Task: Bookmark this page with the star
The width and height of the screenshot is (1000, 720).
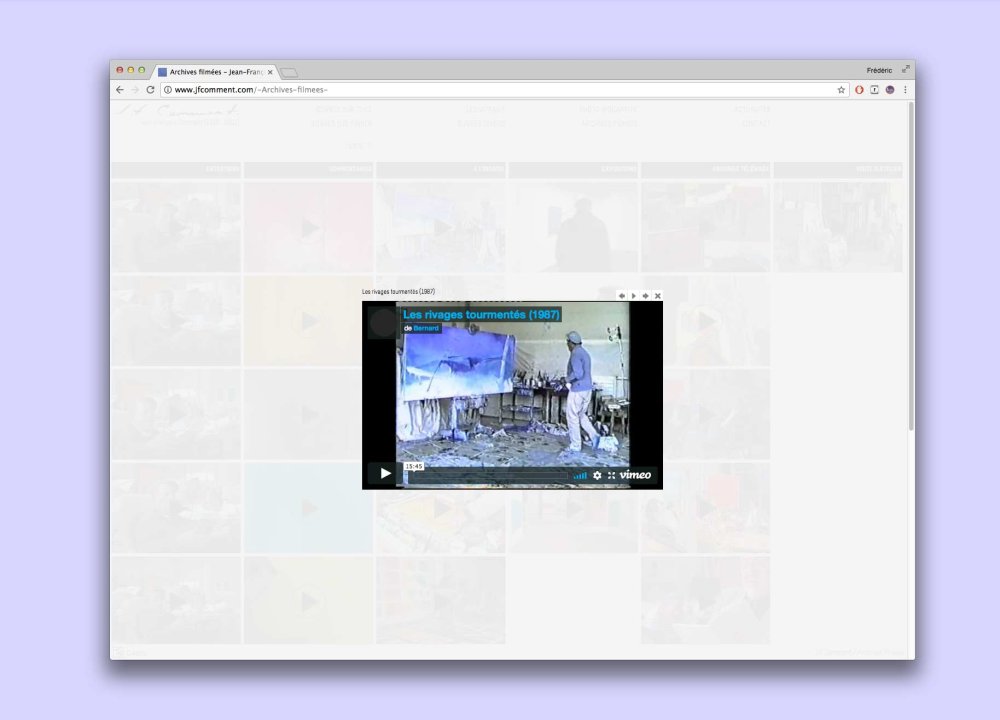Action: pos(841,90)
